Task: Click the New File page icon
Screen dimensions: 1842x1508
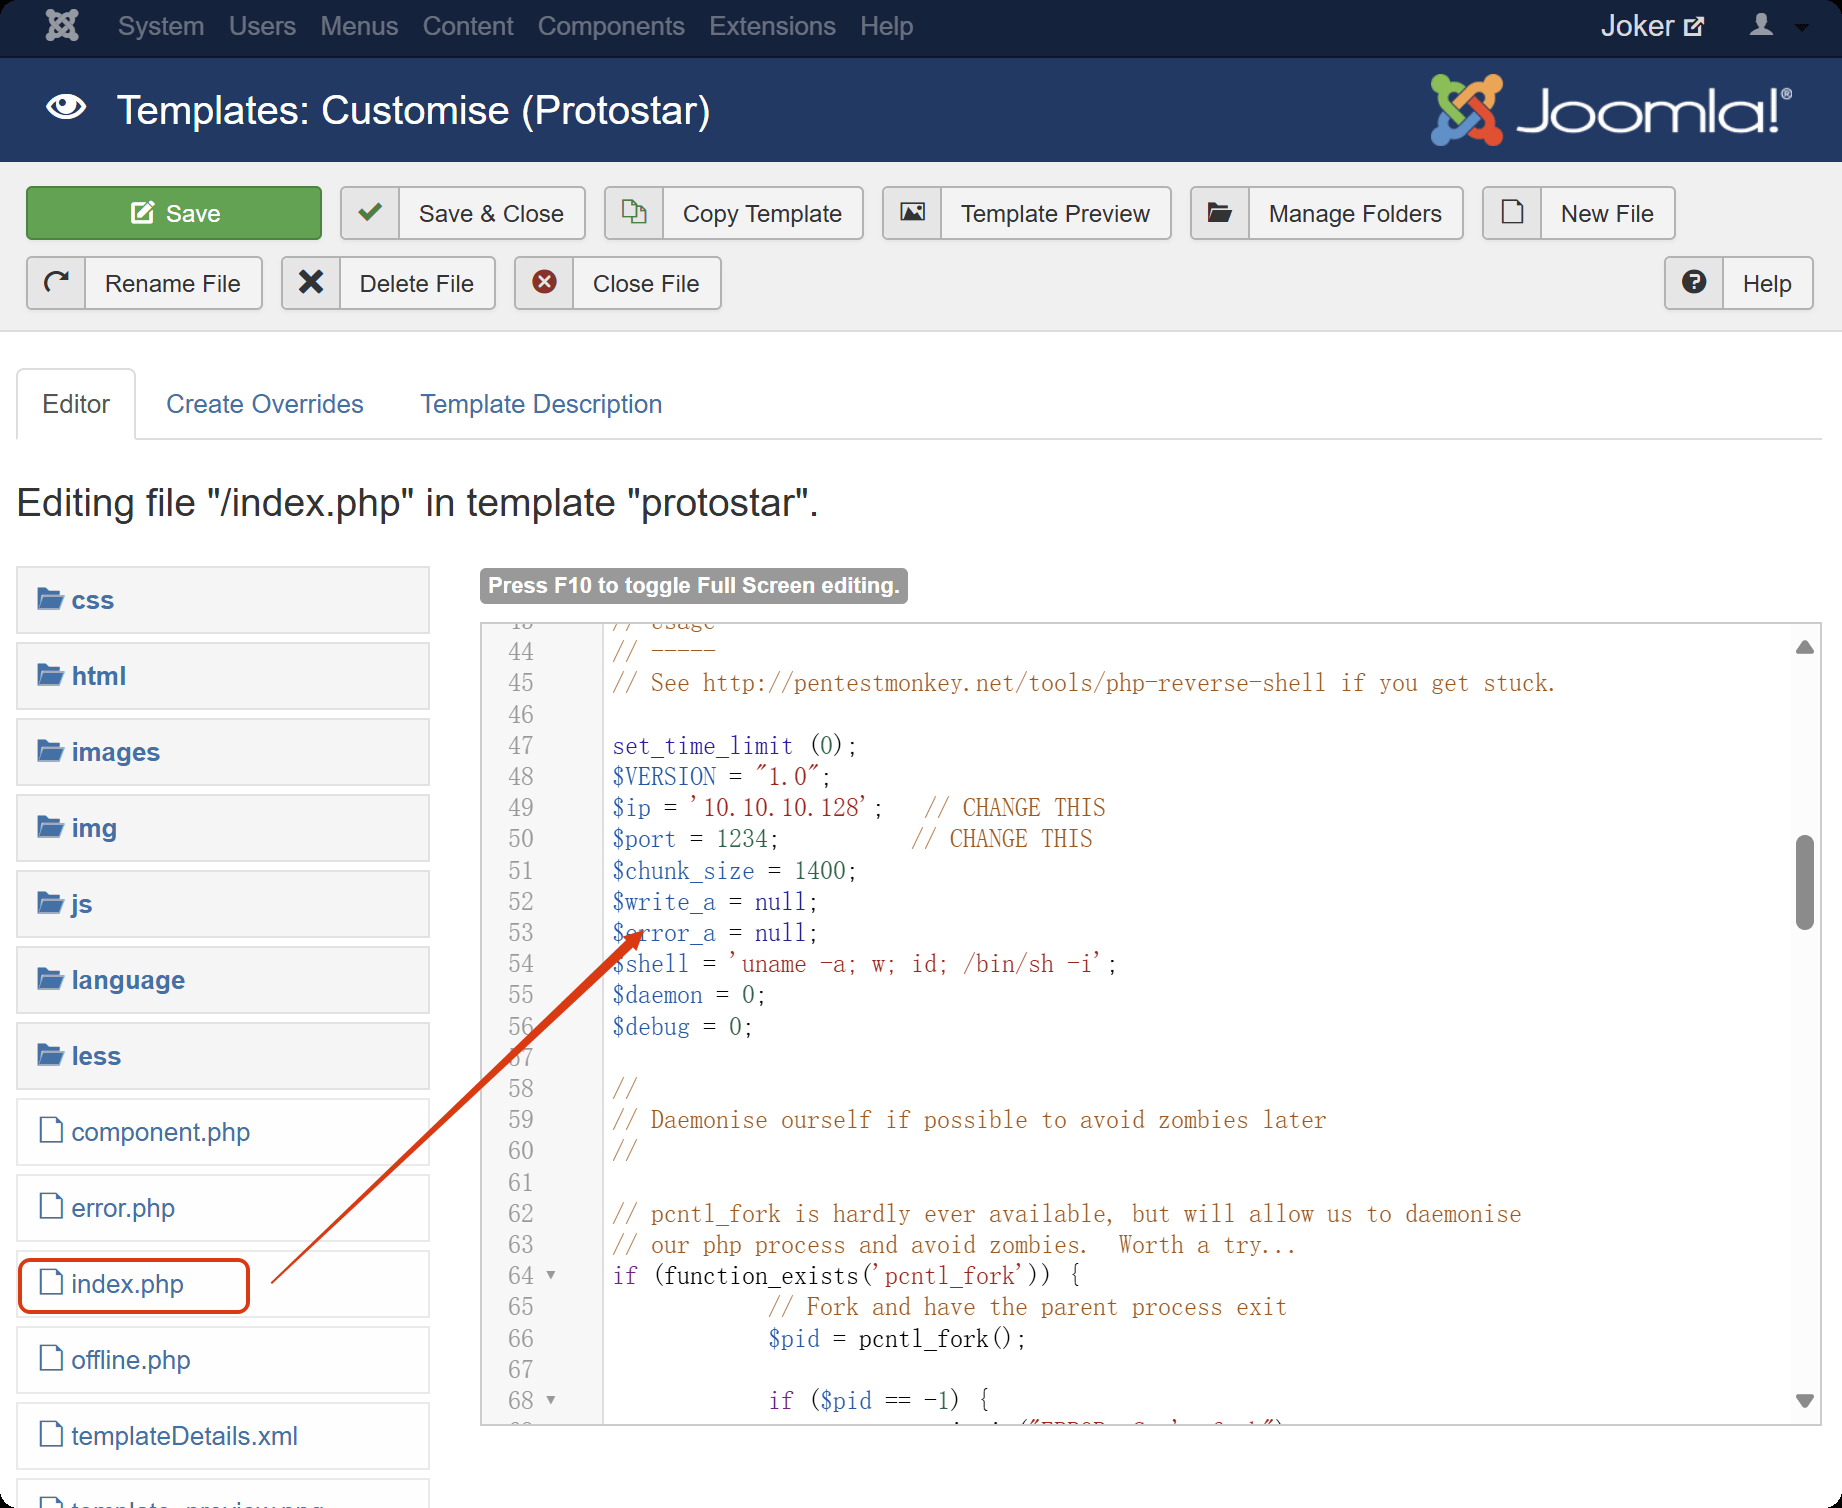Action: coord(1512,213)
